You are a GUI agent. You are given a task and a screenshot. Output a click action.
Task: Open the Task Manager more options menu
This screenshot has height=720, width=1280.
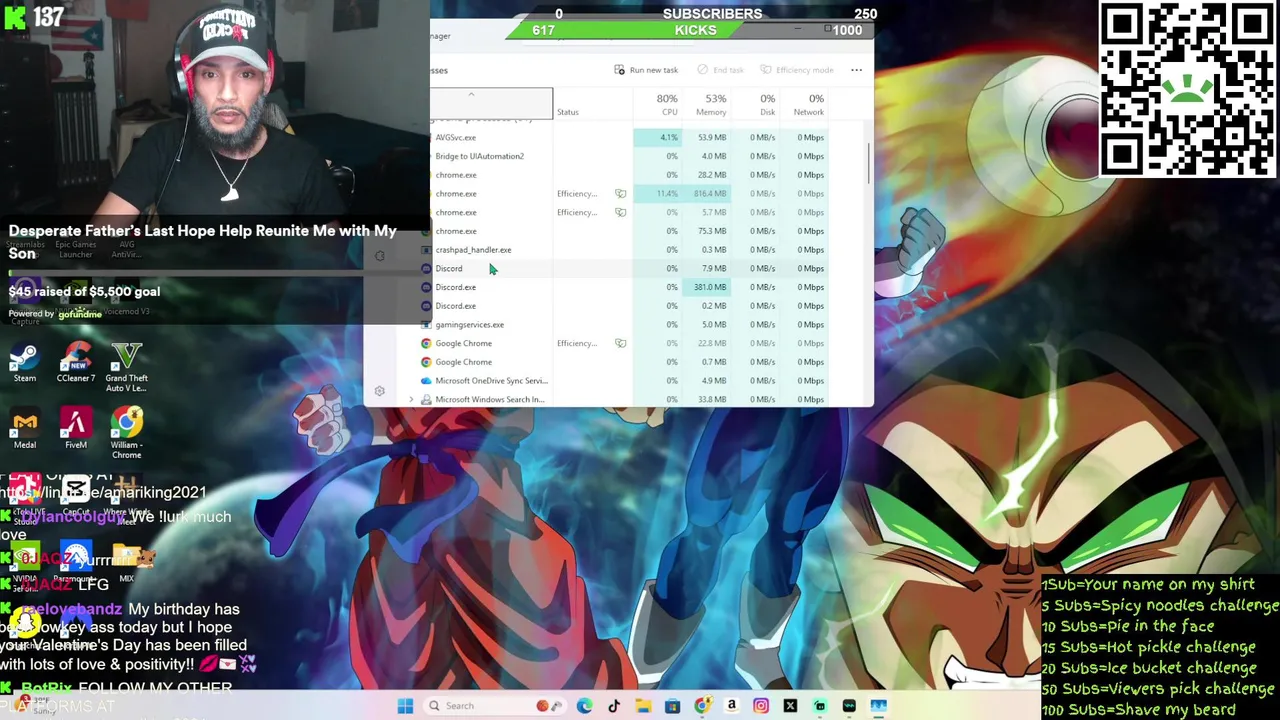point(856,70)
